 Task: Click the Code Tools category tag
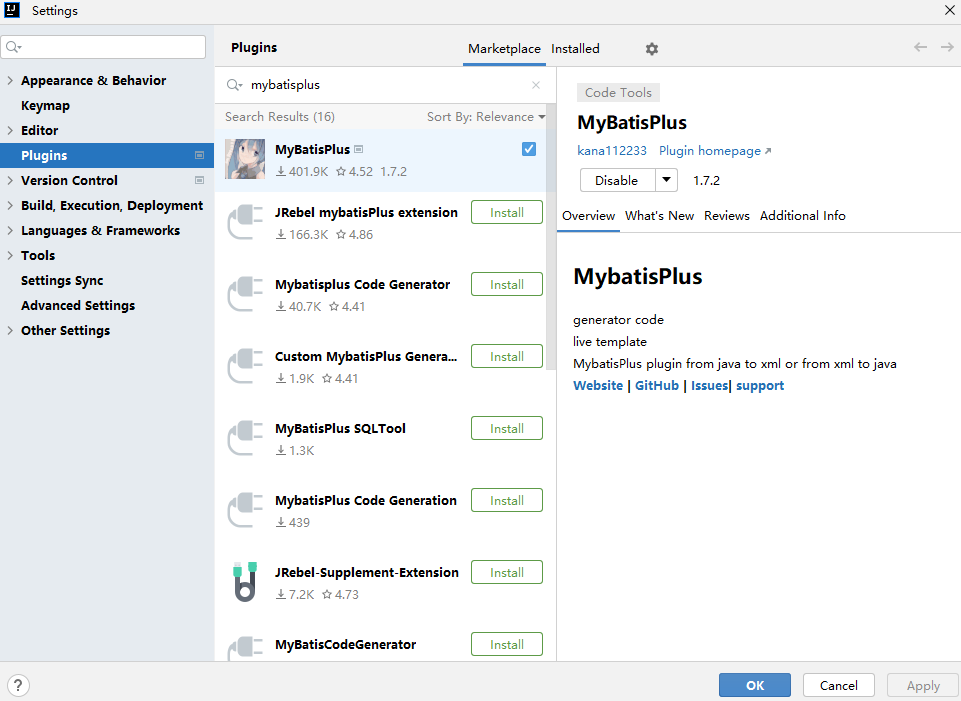[618, 93]
